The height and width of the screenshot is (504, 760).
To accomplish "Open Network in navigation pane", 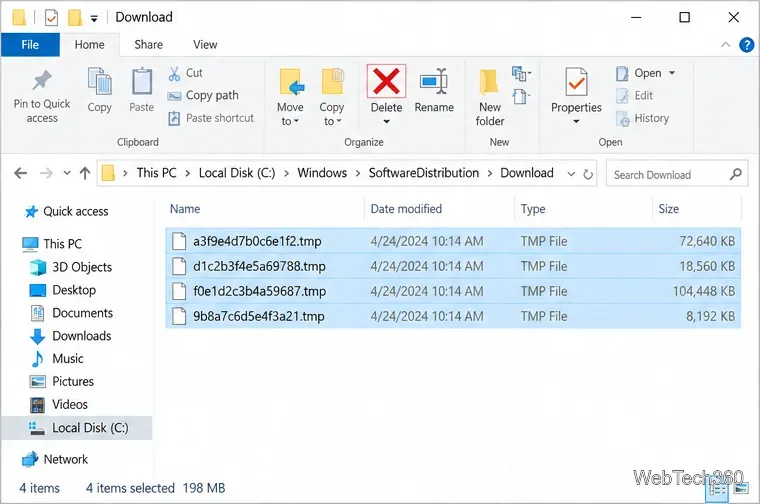I will (55, 459).
